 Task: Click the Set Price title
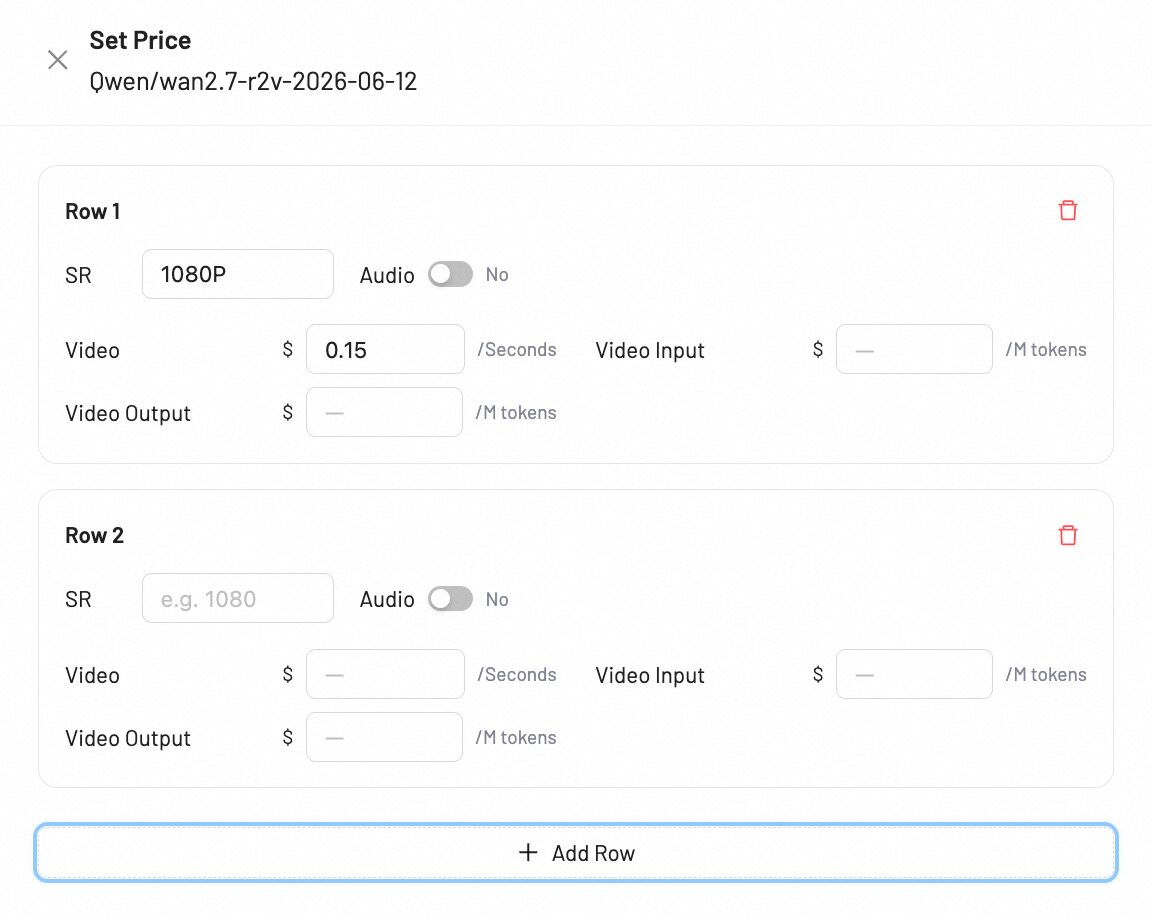(140, 40)
